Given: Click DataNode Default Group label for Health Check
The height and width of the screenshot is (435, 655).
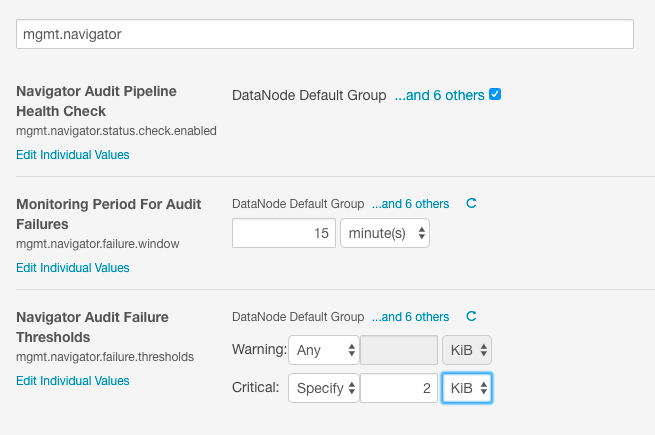Looking at the screenshot, I should click(309, 96).
